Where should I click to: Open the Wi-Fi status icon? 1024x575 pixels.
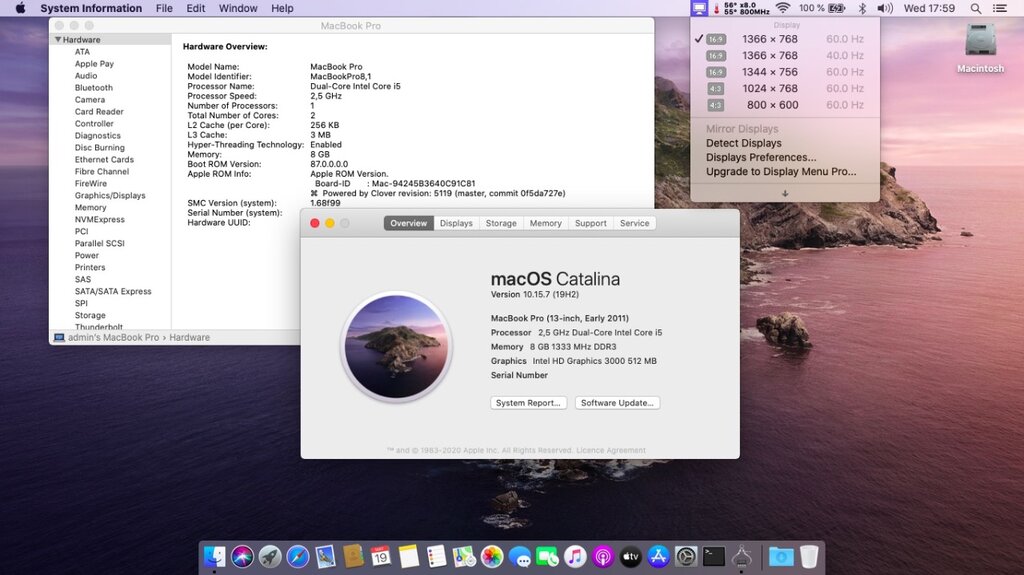(x=782, y=8)
